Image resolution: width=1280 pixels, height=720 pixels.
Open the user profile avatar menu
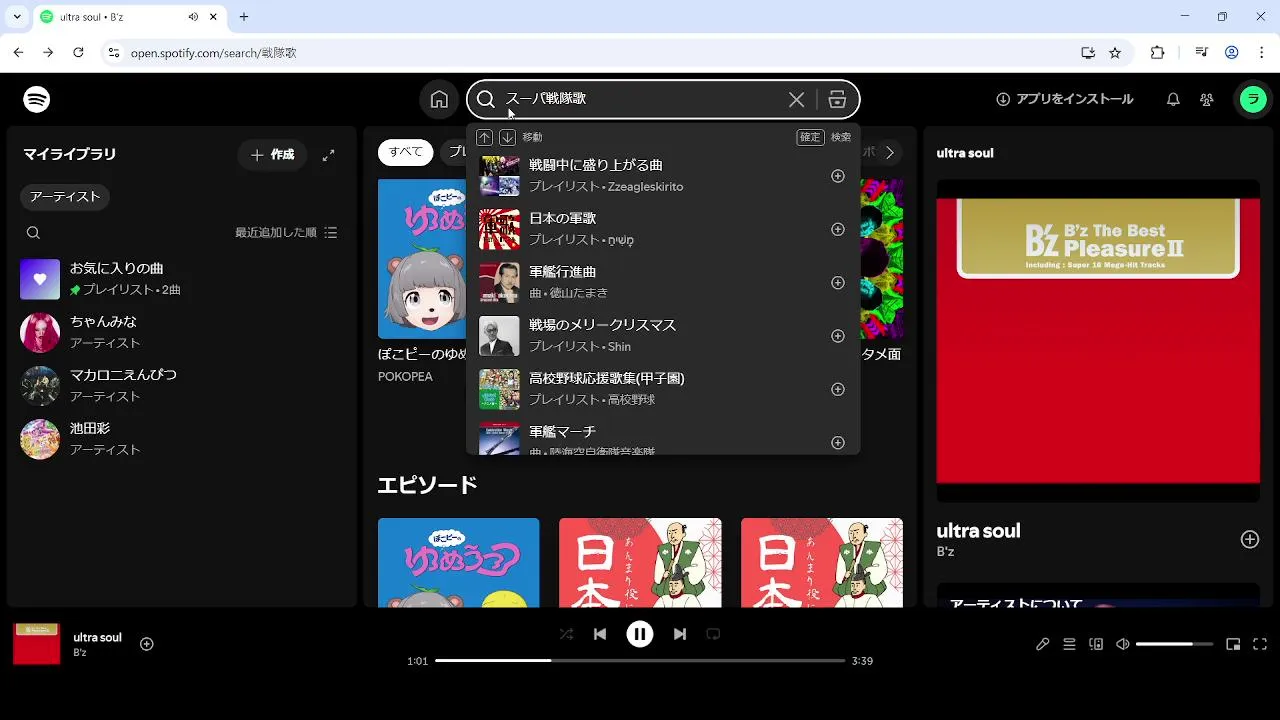(x=1253, y=99)
